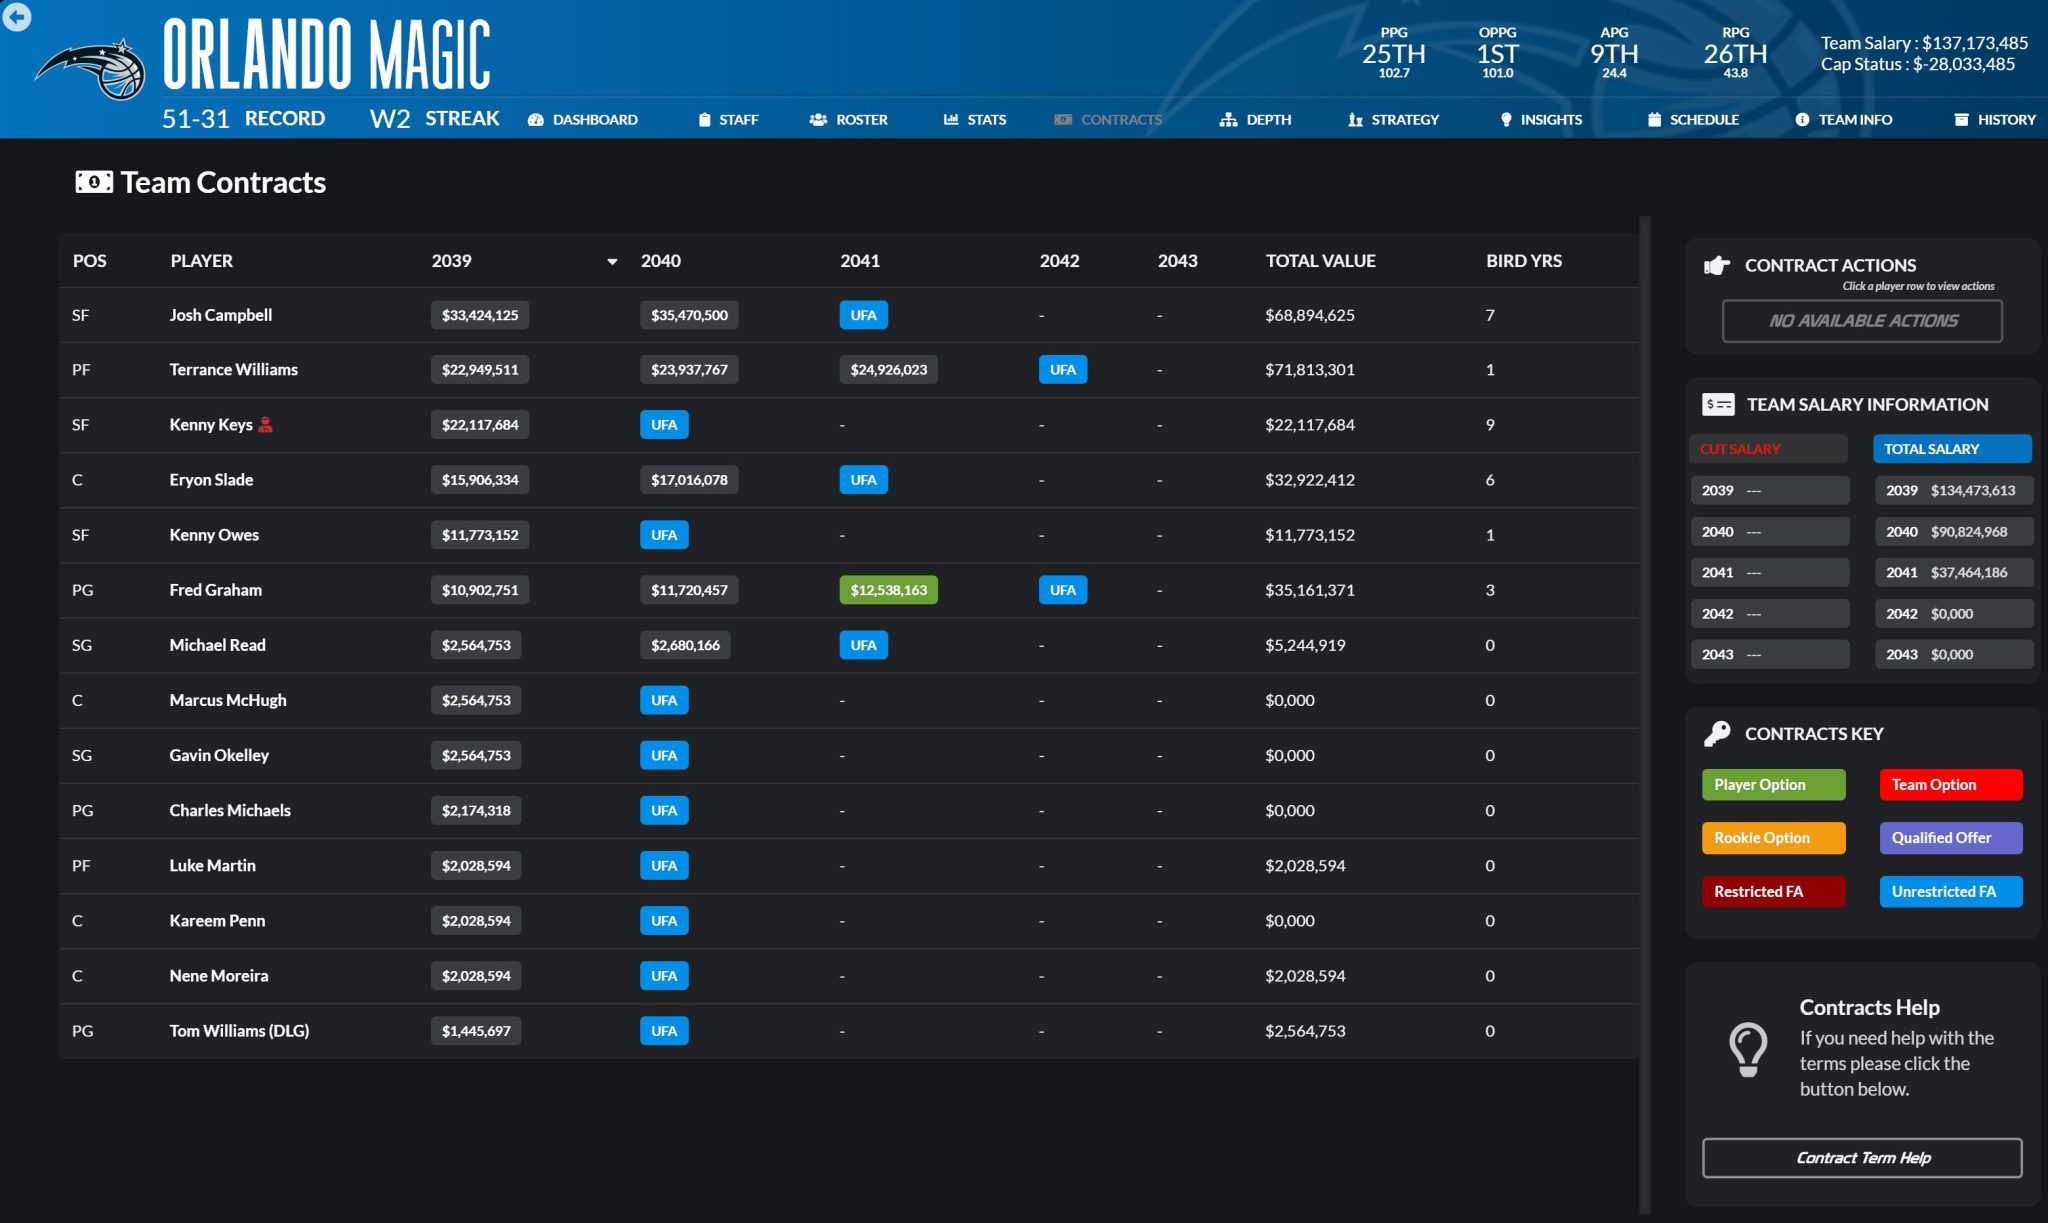The width and height of the screenshot is (2048, 1223).
Task: Click the Team Contracts money icon
Action: tap(94, 182)
